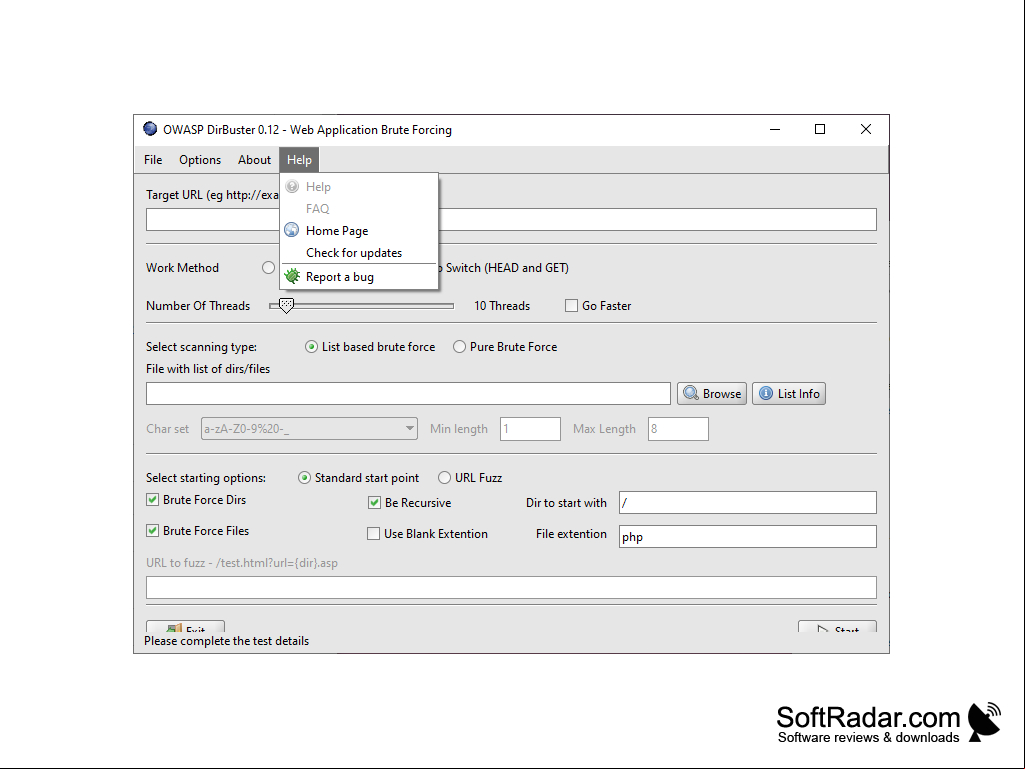
Task: Click the '10 Threads' value label
Action: (502, 305)
